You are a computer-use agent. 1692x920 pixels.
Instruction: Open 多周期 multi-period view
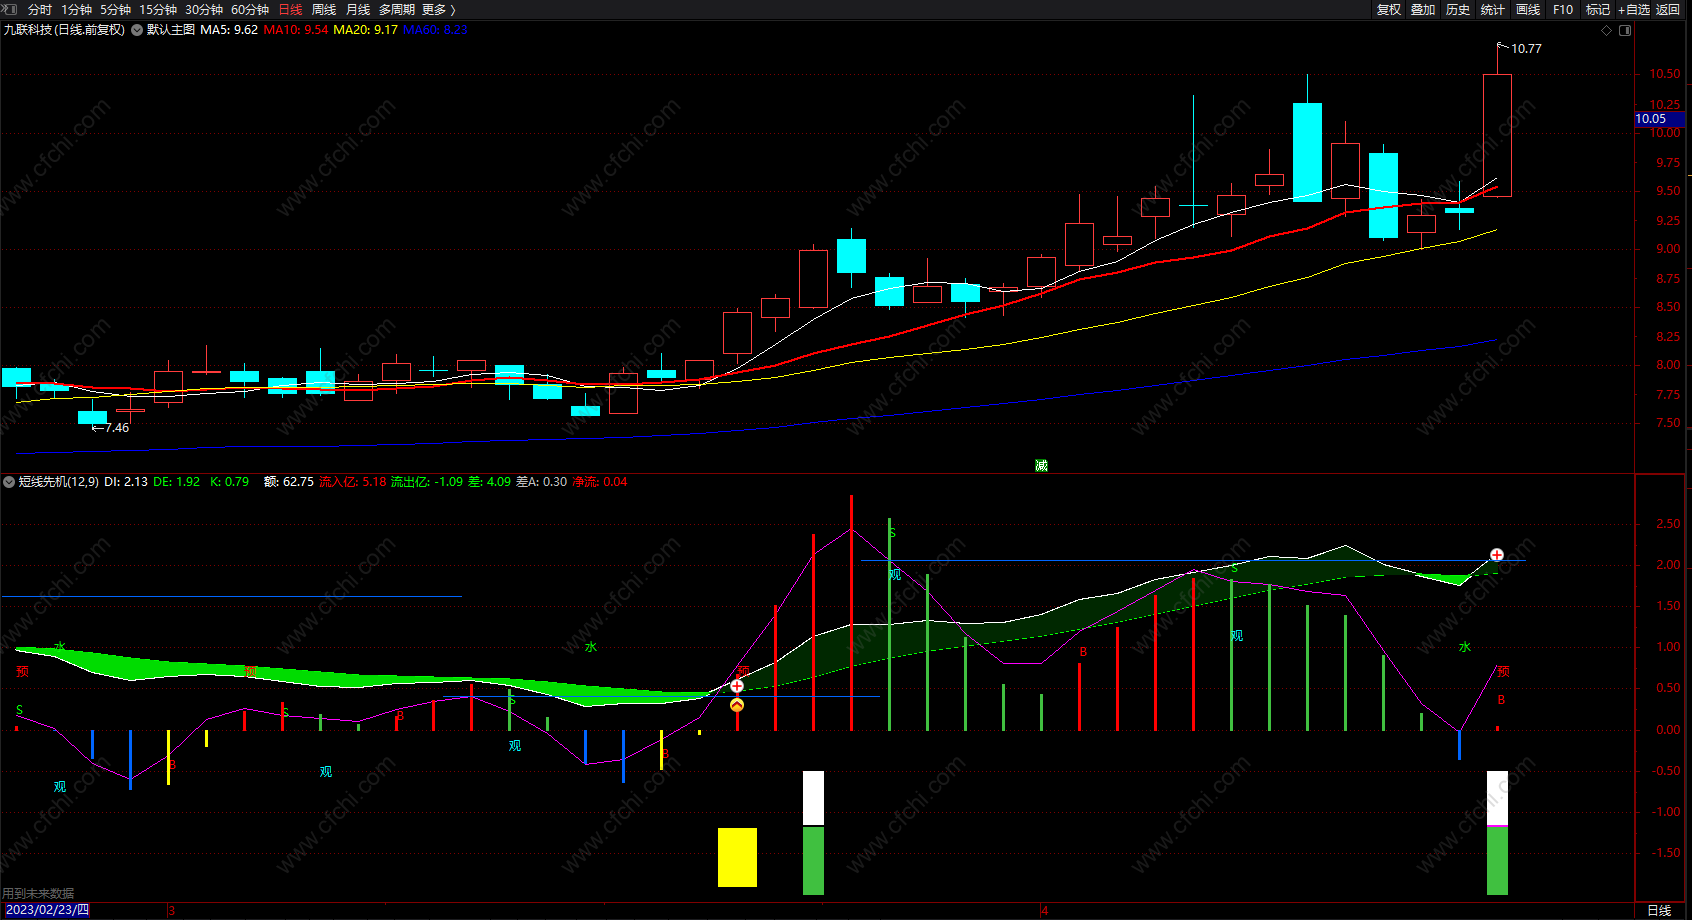click(x=397, y=9)
